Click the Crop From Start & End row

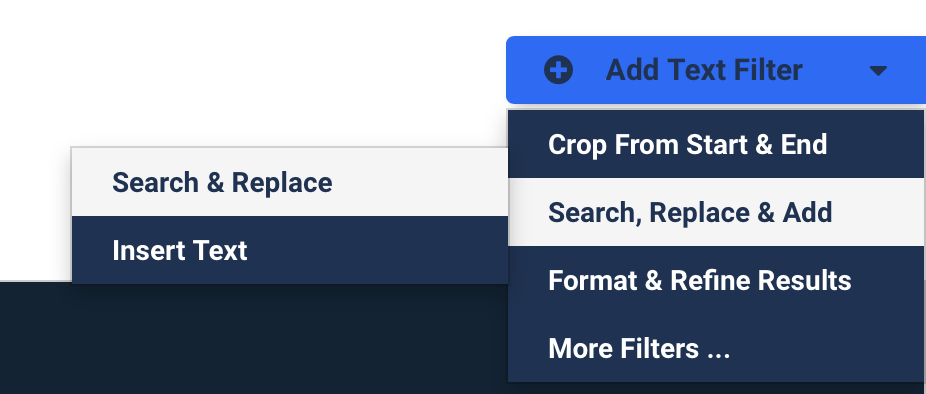coord(716,144)
